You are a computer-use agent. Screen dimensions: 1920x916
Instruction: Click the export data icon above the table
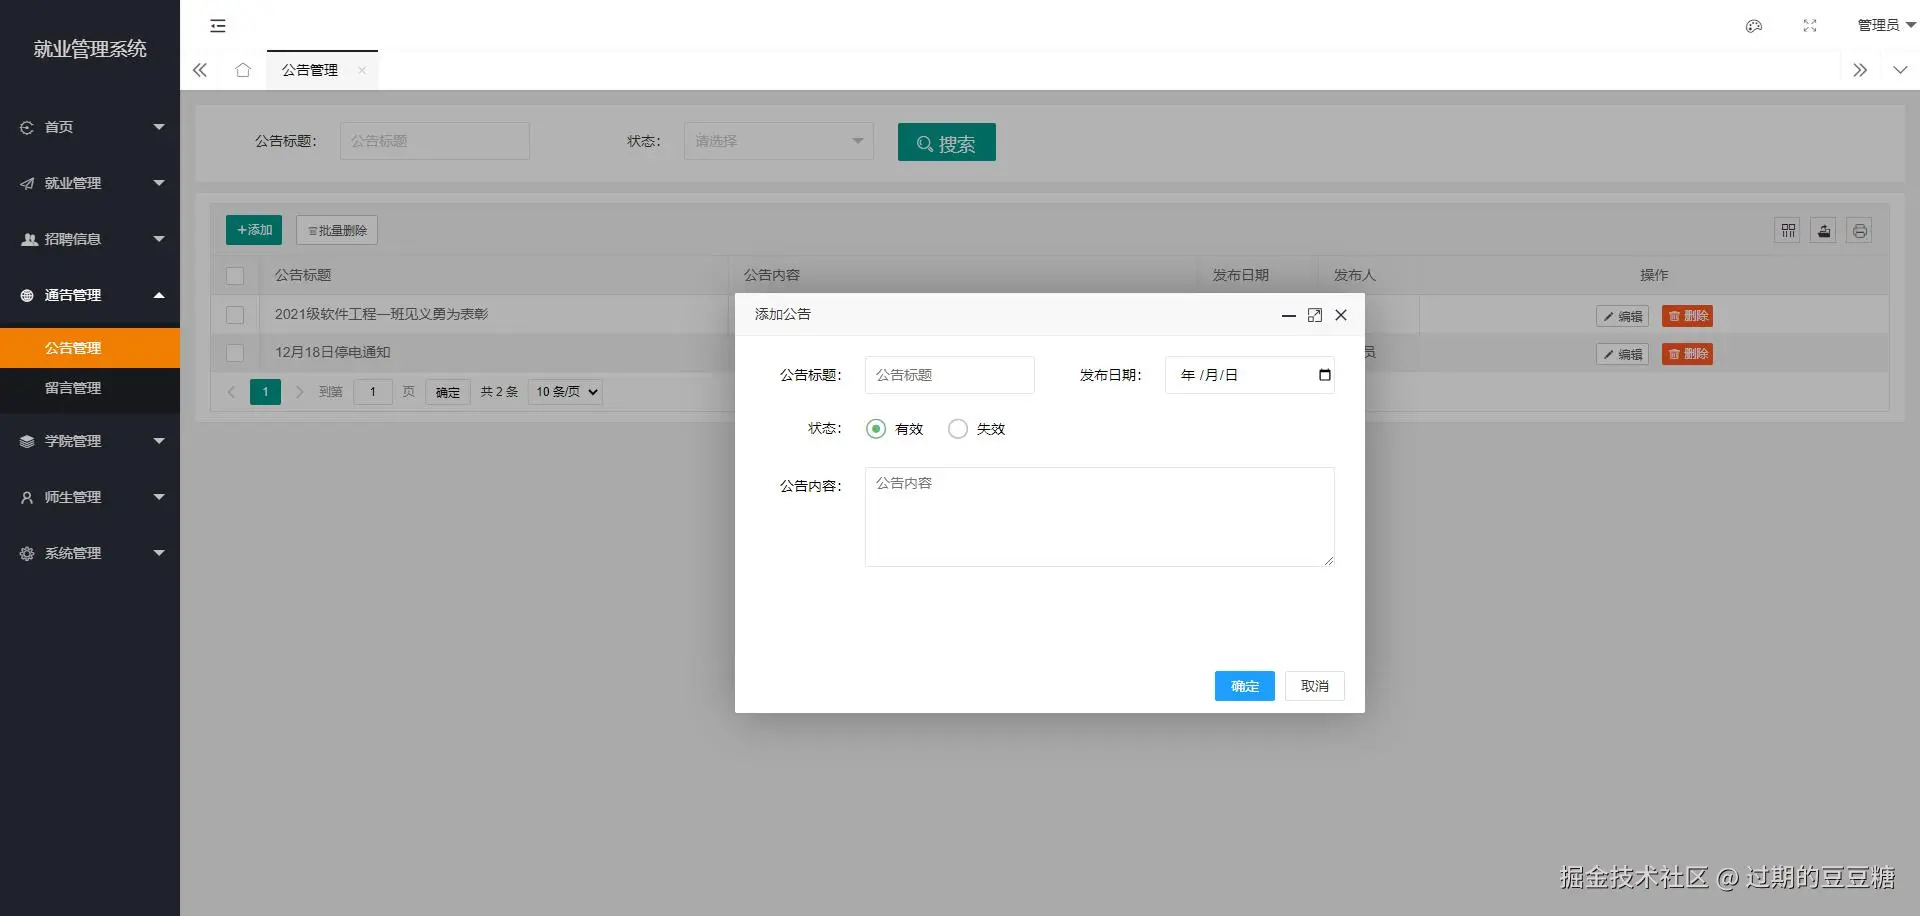pos(1823,230)
